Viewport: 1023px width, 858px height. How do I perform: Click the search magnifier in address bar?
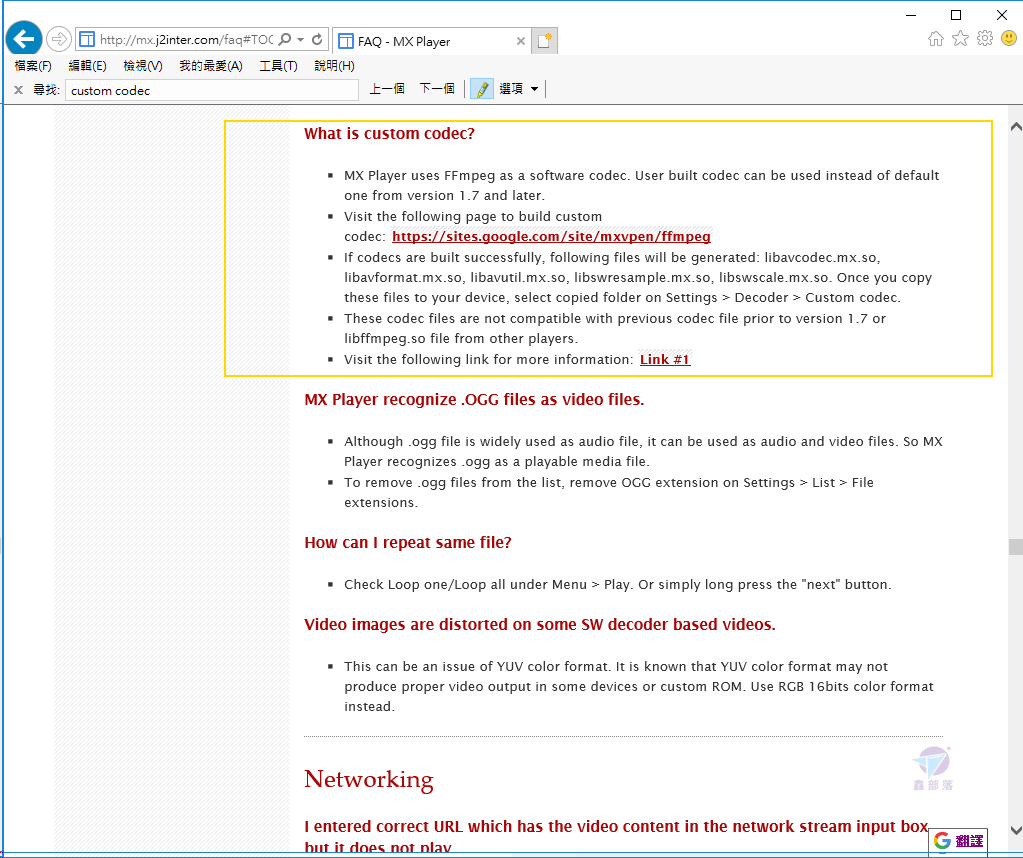[x=285, y=40]
